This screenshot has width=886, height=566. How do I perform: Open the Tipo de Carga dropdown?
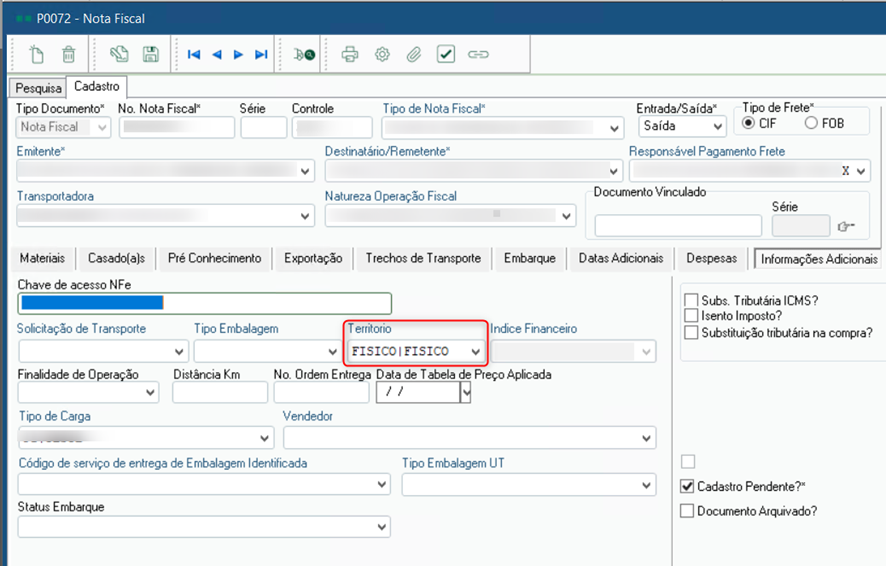coord(264,438)
